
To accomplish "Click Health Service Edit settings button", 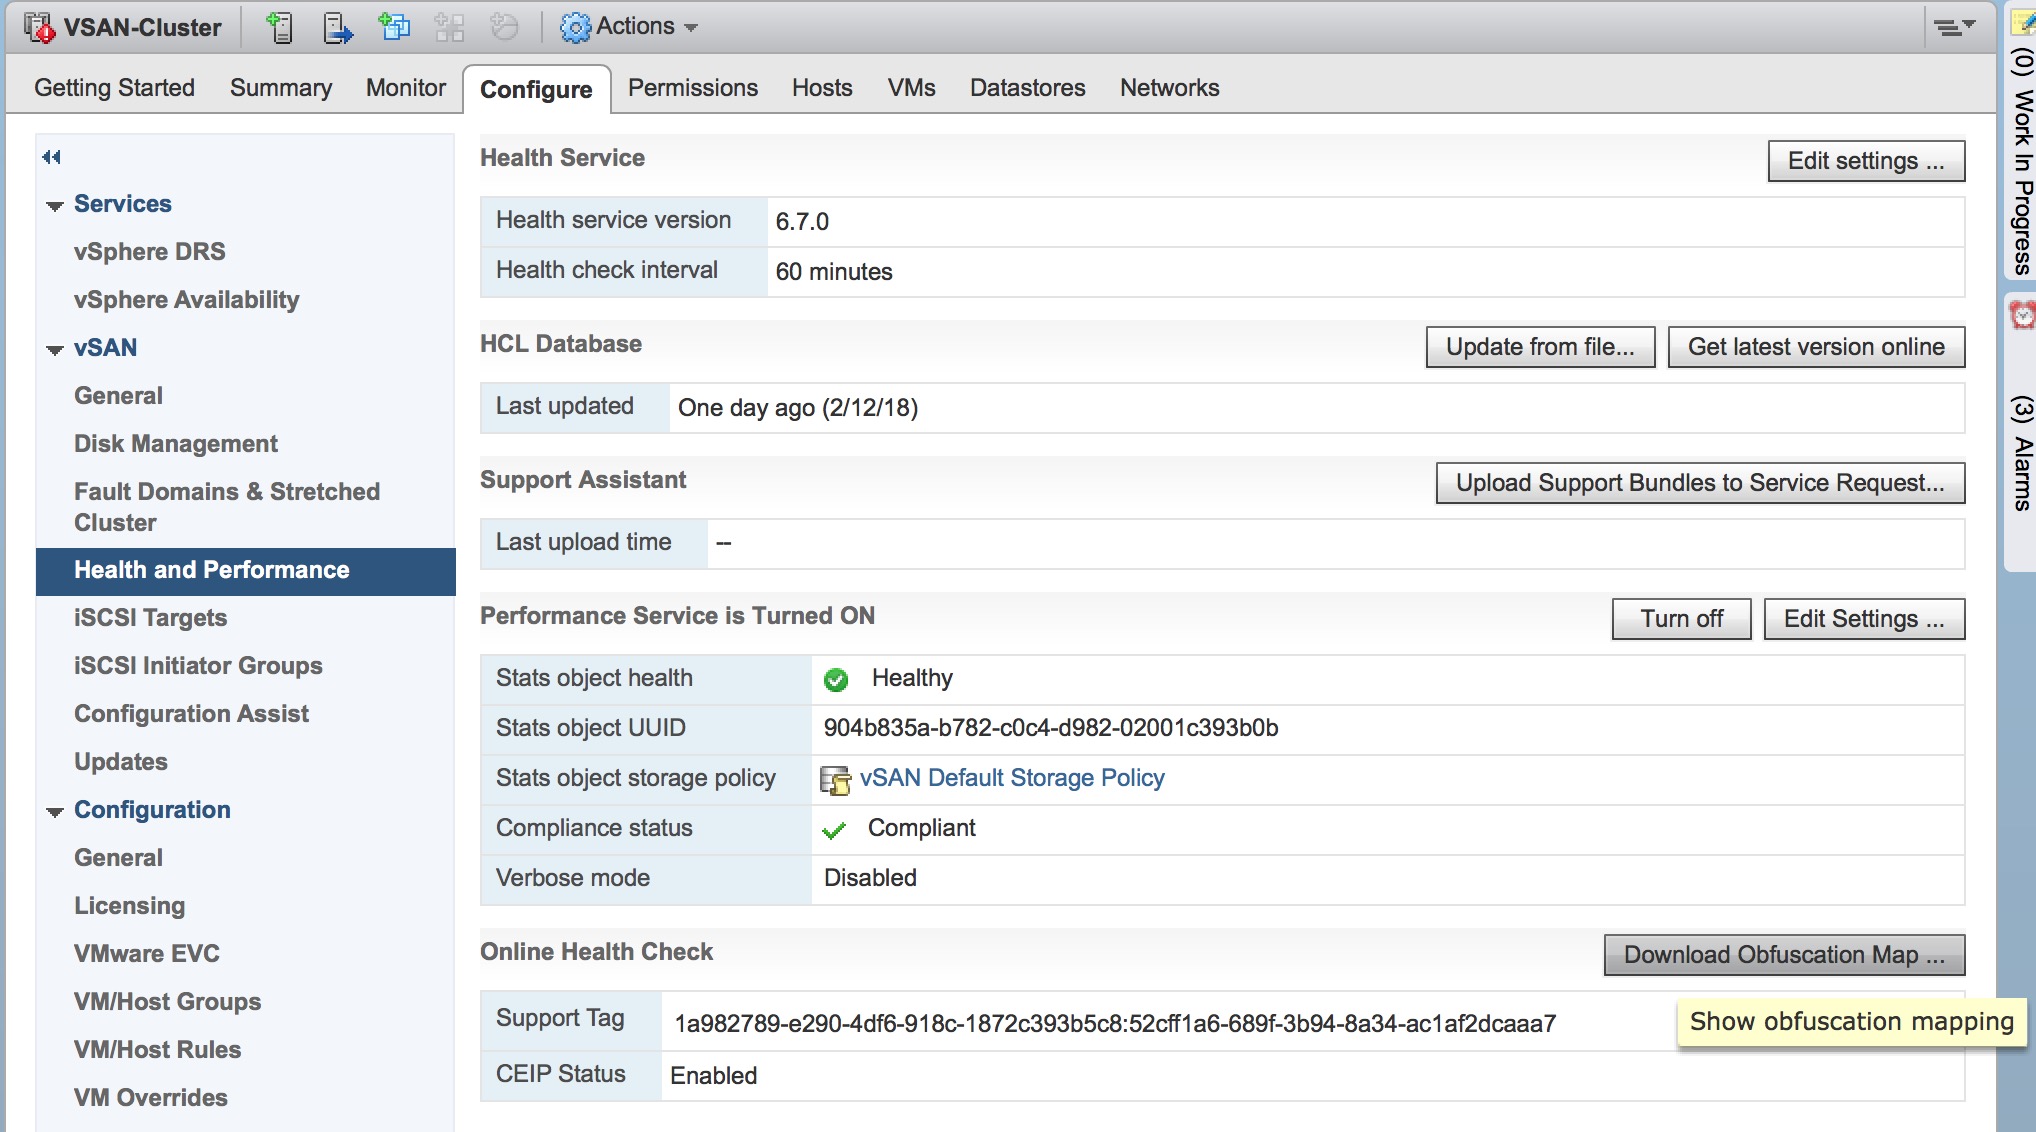I will click(x=1866, y=161).
